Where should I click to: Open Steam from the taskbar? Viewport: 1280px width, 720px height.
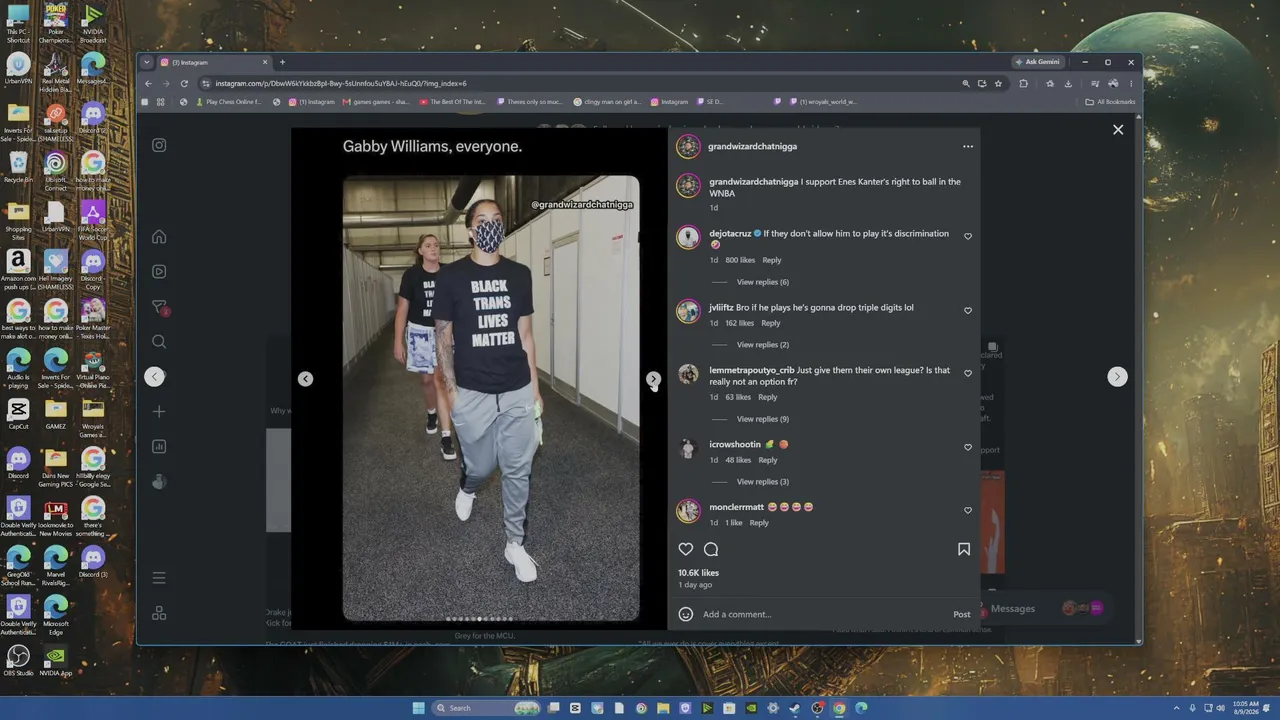tap(795, 708)
